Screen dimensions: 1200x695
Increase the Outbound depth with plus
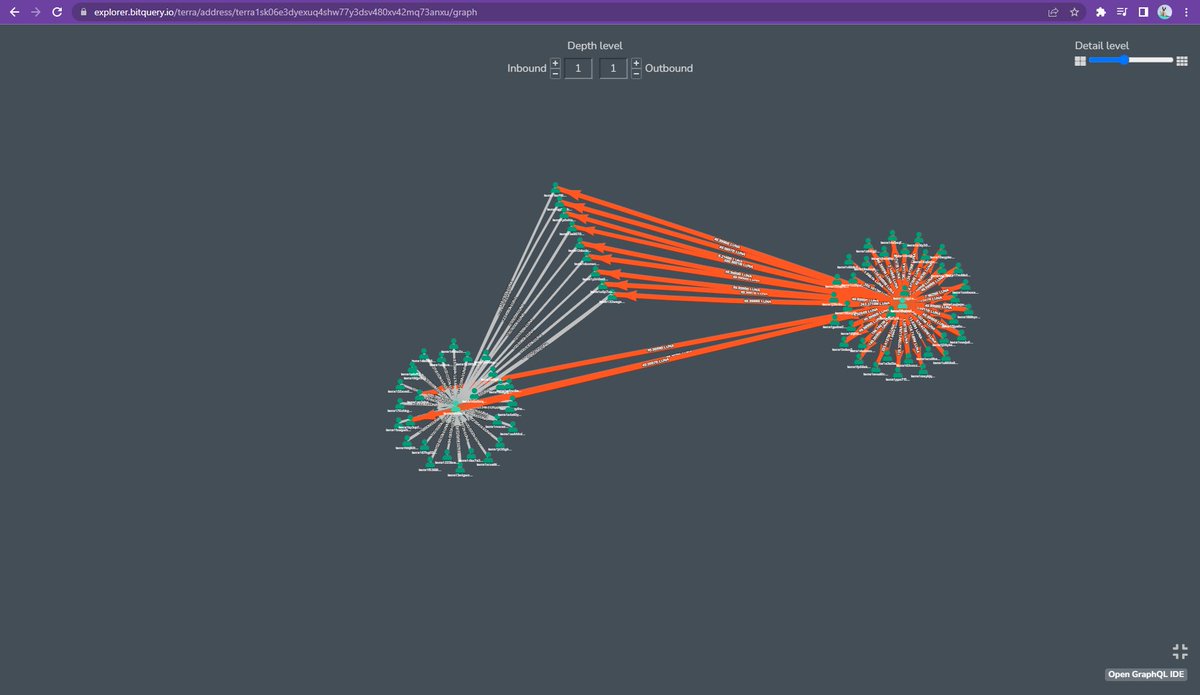[x=636, y=63]
